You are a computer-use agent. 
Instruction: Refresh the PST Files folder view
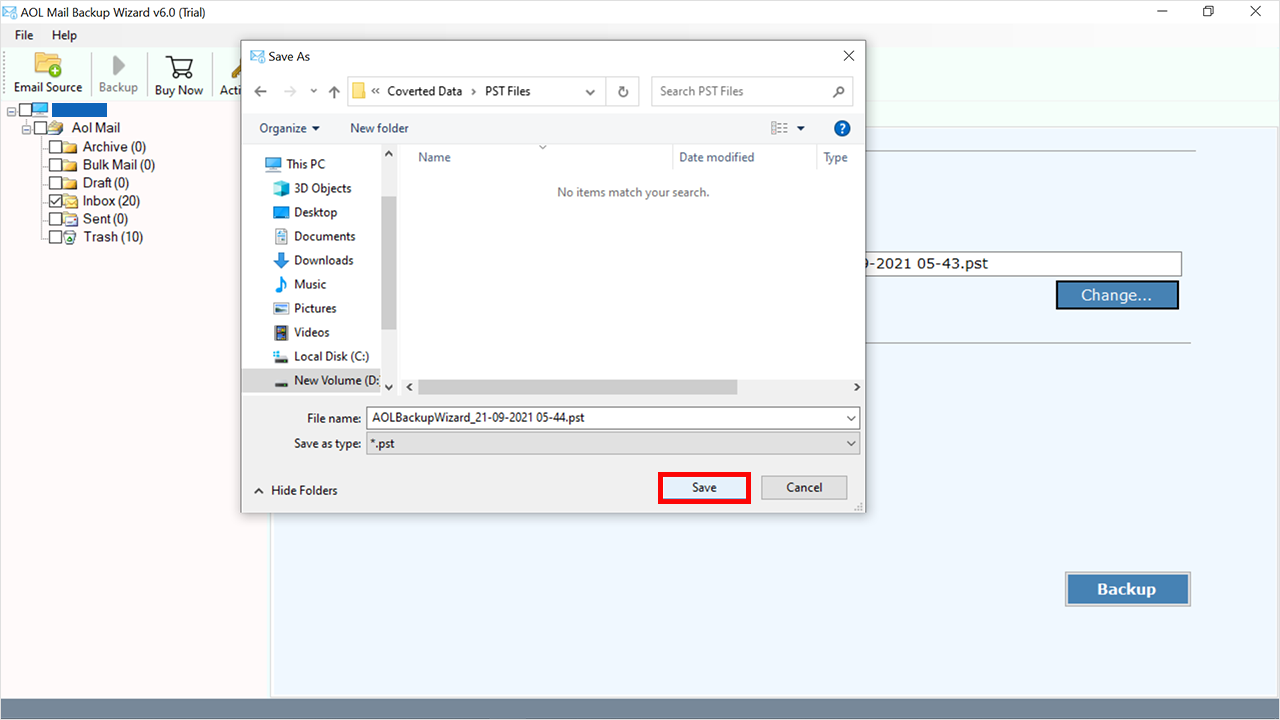[623, 91]
